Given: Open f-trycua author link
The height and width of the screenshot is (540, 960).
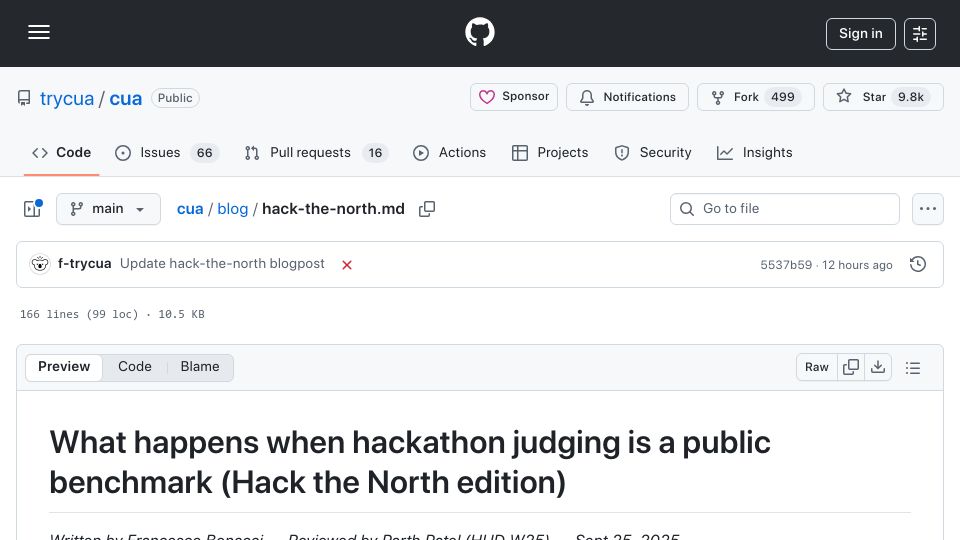Looking at the screenshot, I should (x=84, y=263).
